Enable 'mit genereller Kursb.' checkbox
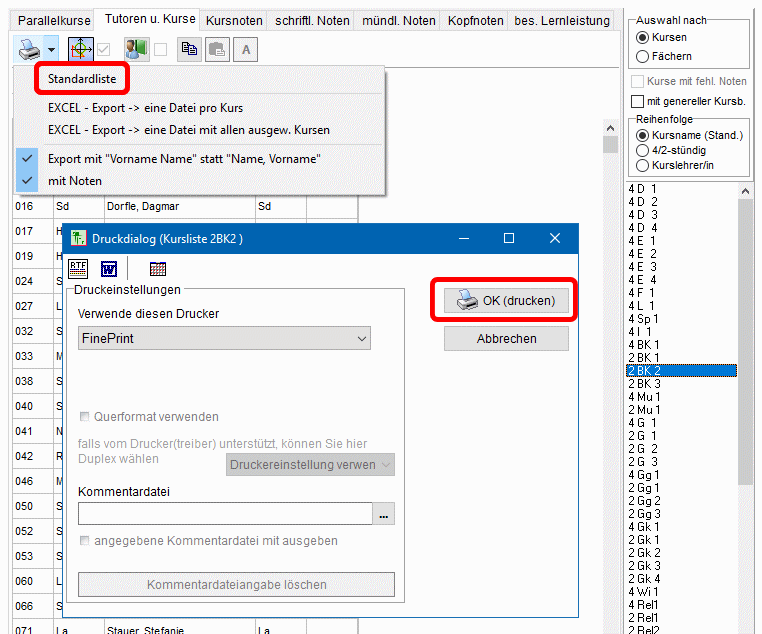The image size is (762, 634). pos(638,101)
